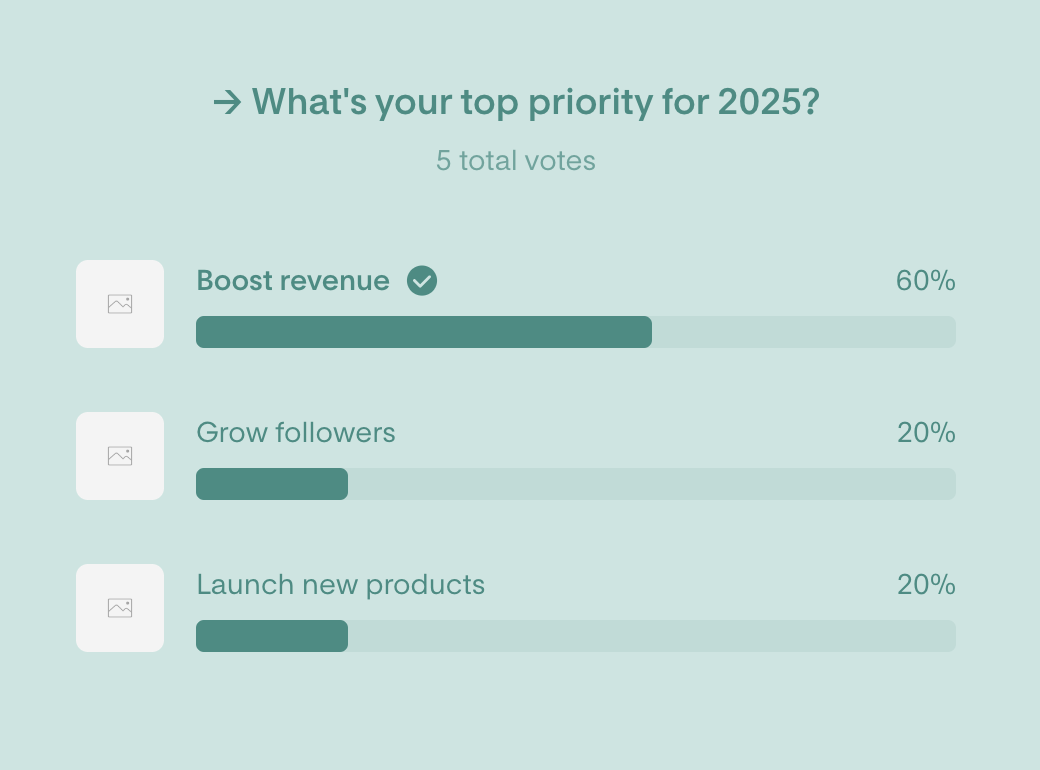Click the Launch new products progress bar fill
1040x770 pixels.
(272, 635)
